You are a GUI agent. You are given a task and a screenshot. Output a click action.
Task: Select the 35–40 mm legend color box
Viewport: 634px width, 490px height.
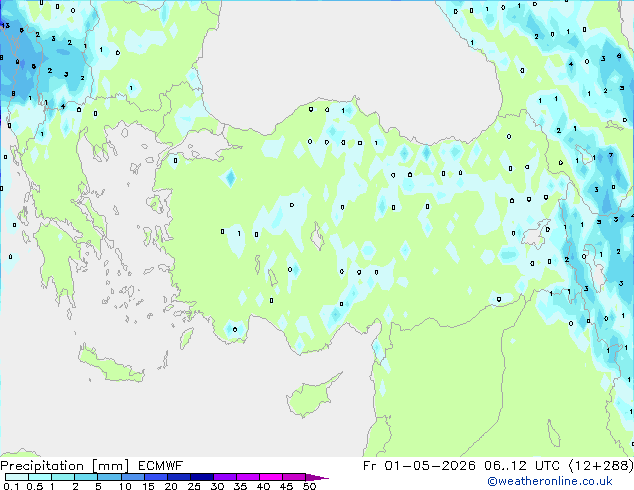click(x=247, y=477)
